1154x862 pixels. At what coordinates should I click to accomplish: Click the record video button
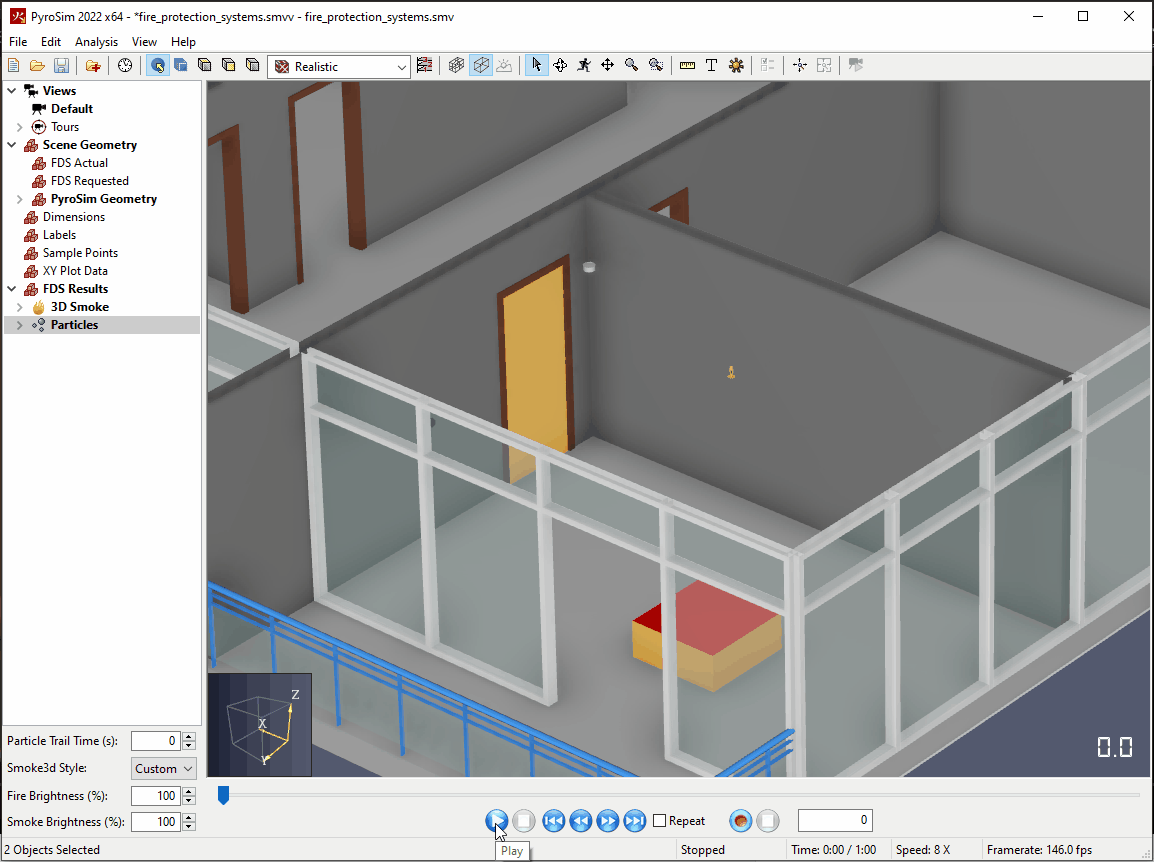click(740, 821)
